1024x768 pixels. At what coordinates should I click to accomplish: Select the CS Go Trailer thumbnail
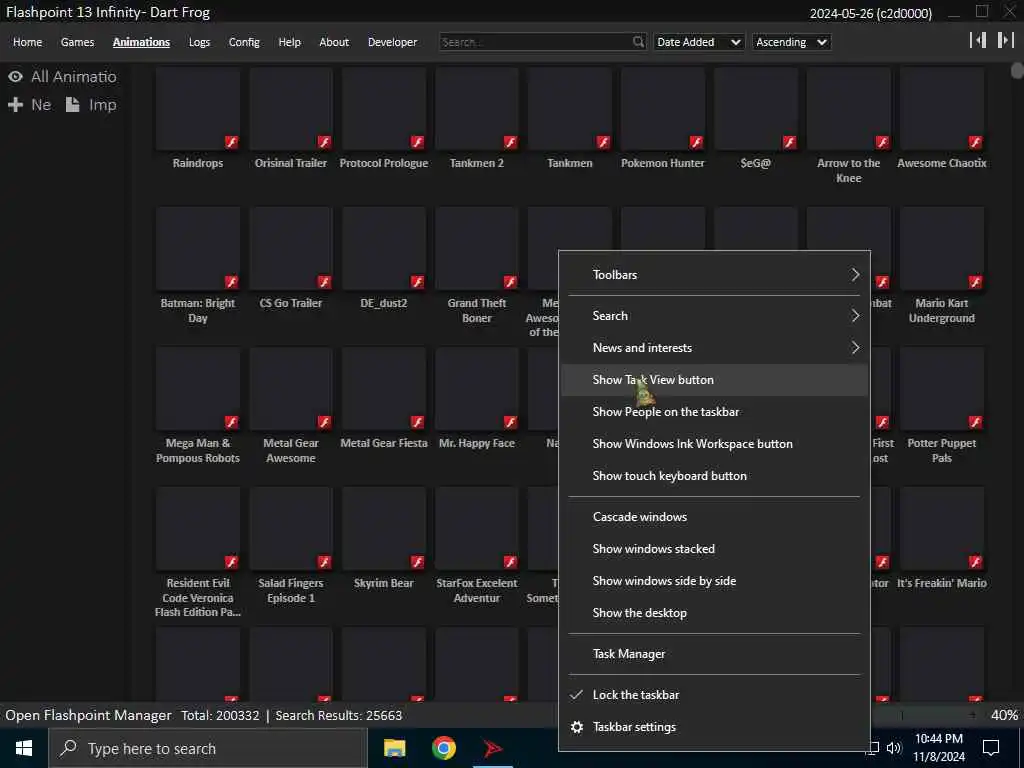pos(291,249)
